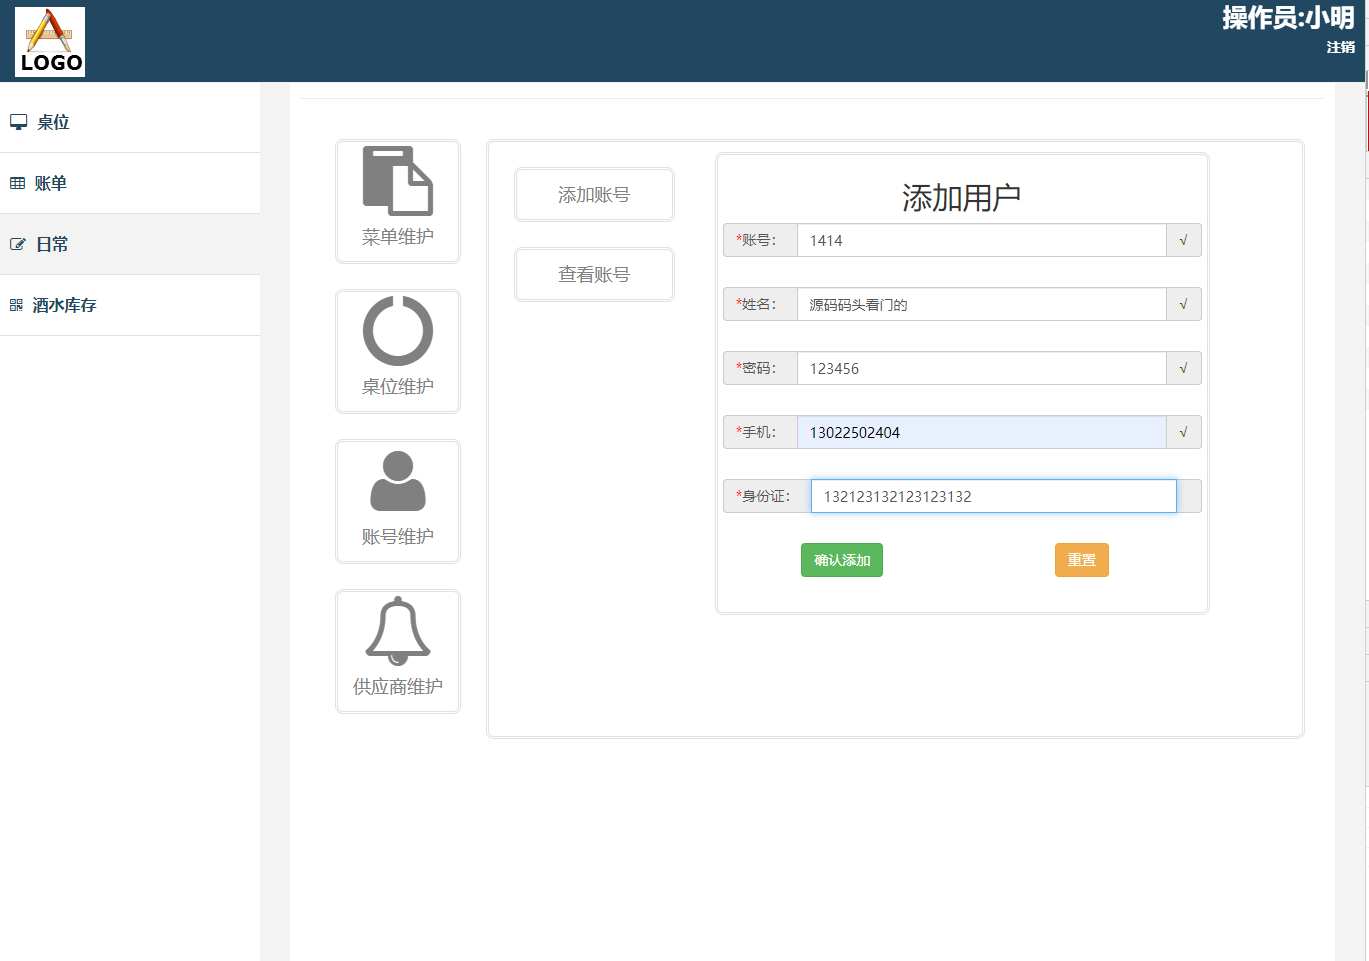The height and width of the screenshot is (961, 1369).
Task: Select 账单 in the left sidebar
Action: click(50, 183)
